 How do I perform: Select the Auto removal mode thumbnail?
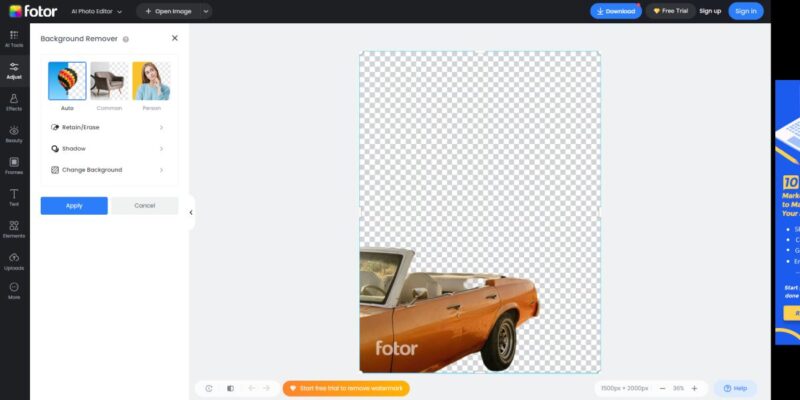point(67,81)
